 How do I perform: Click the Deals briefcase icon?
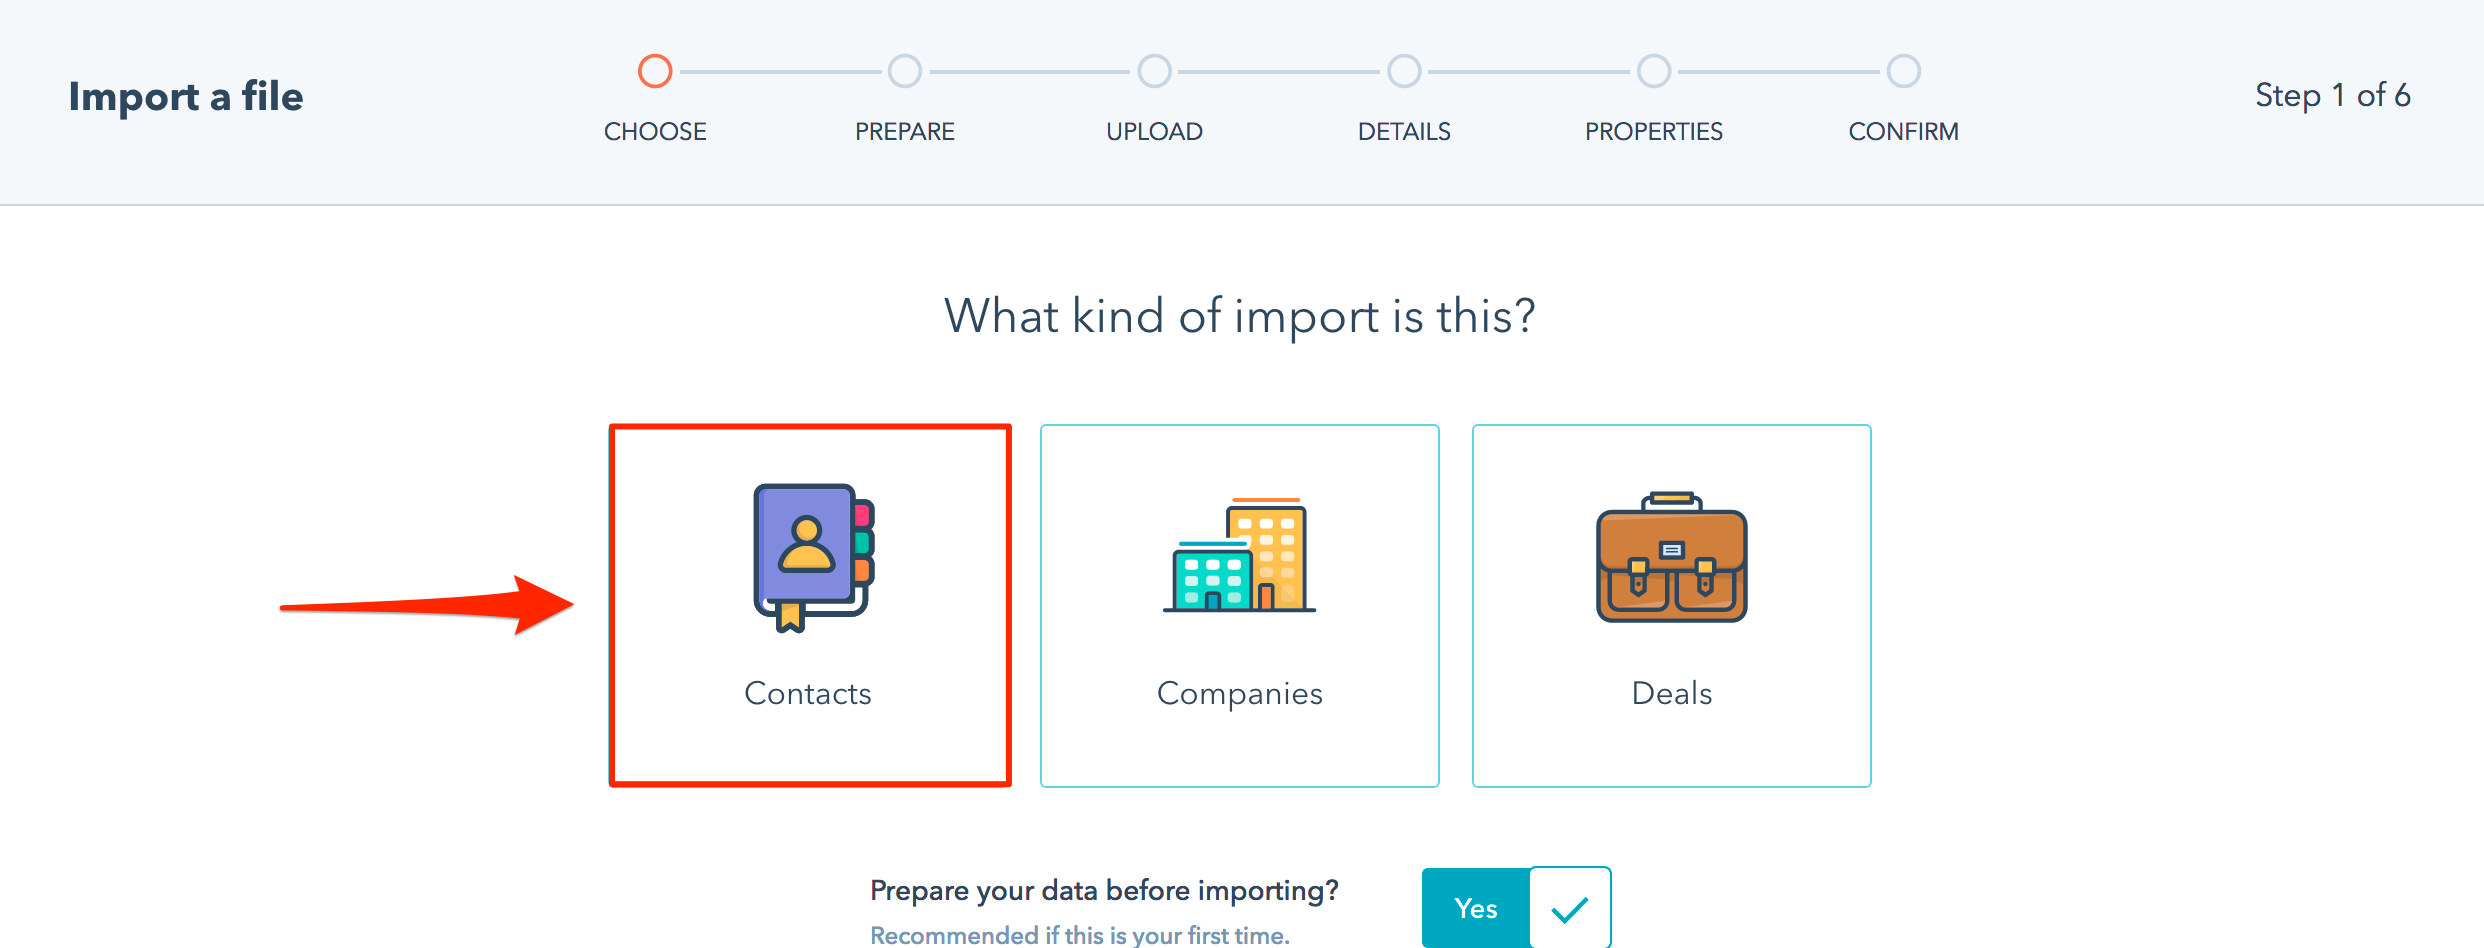1671,556
